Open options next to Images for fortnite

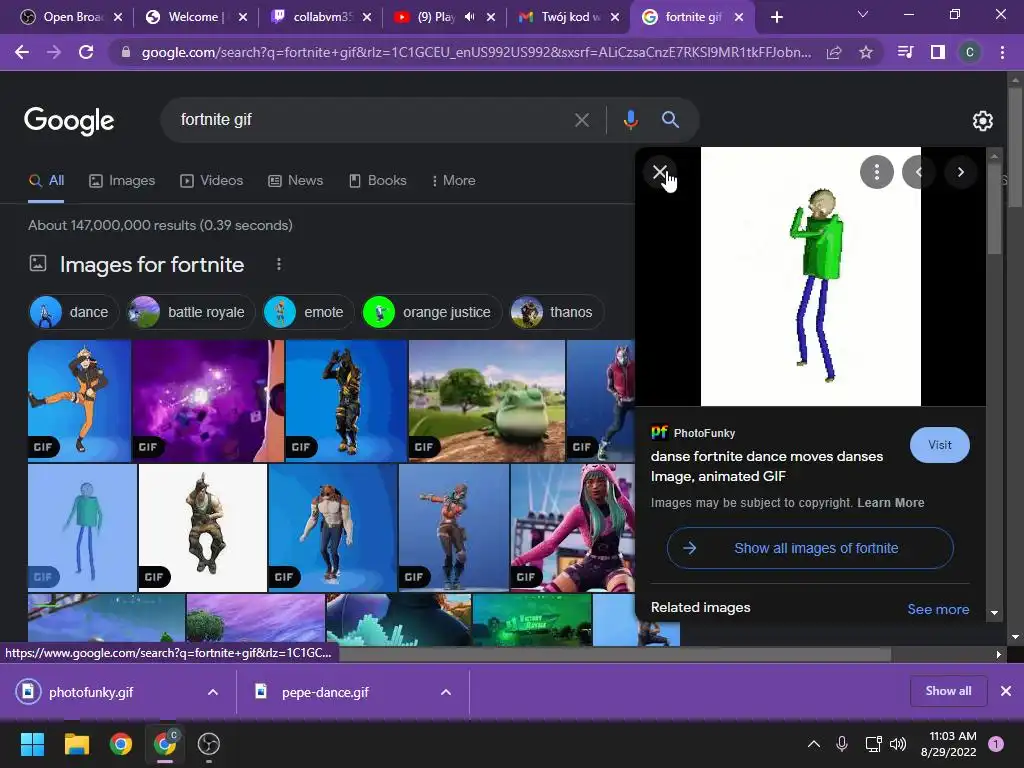coord(279,264)
